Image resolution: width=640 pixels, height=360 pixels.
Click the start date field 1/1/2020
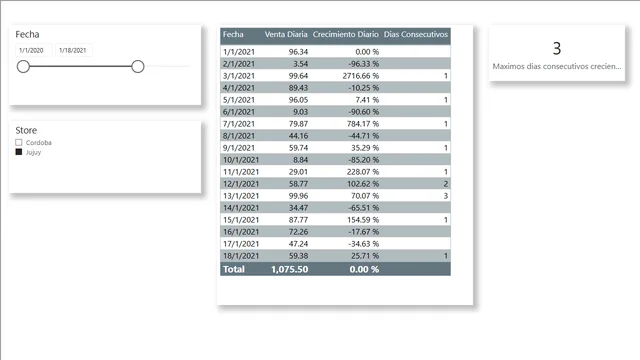click(x=34, y=50)
